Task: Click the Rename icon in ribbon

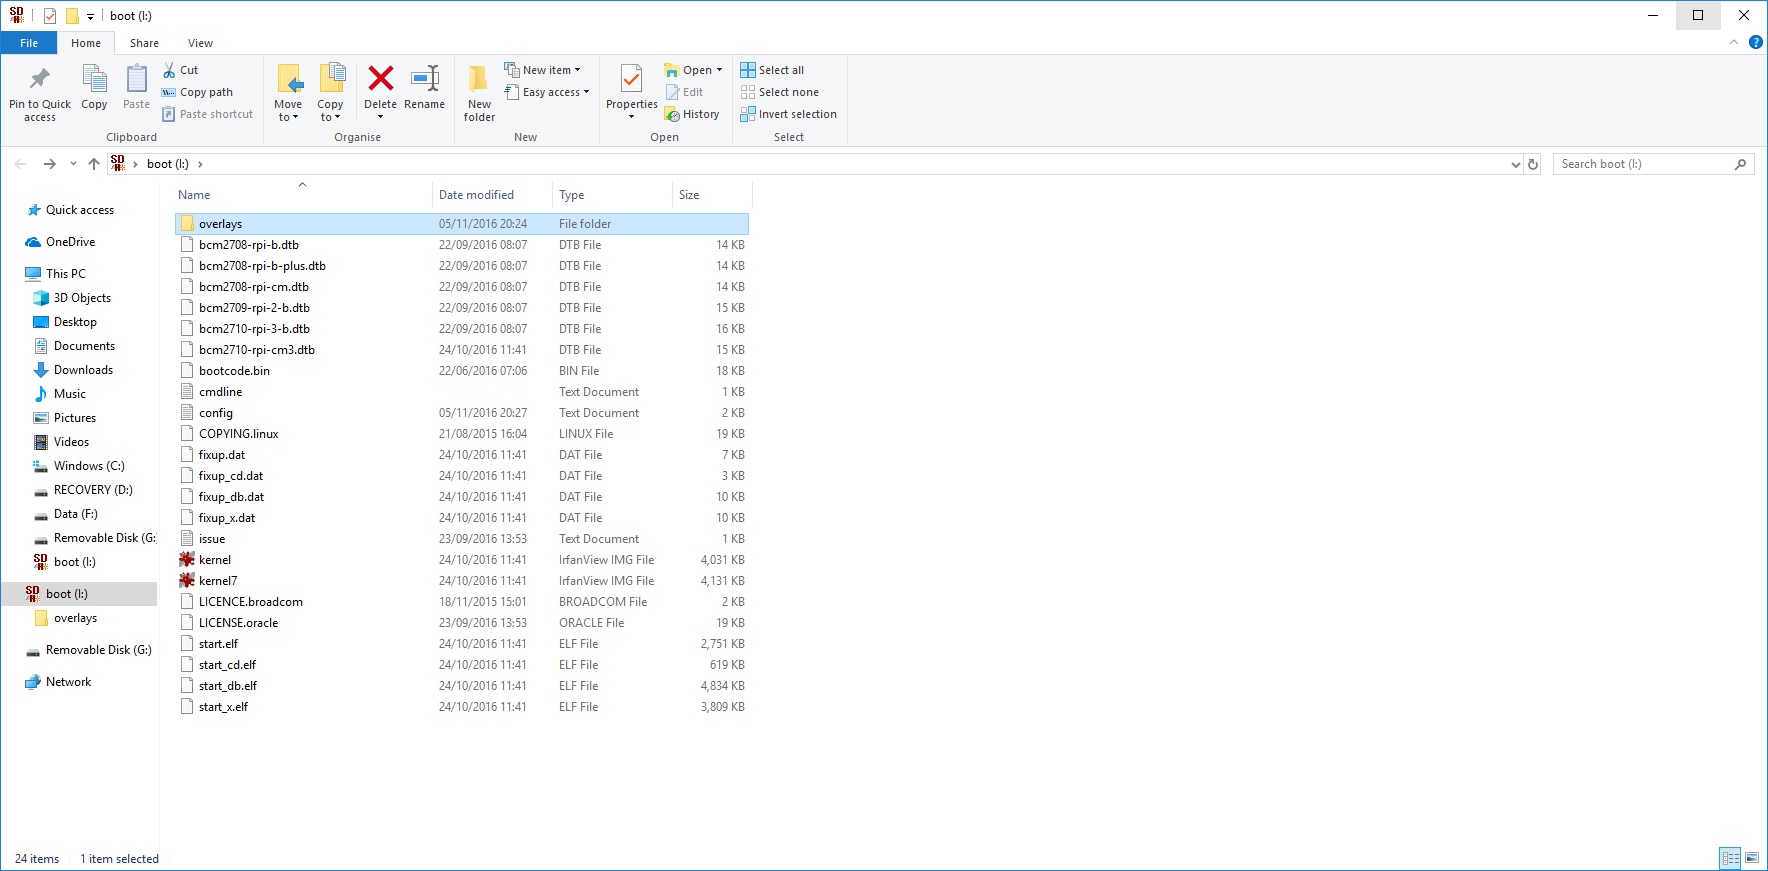Action: pos(425,79)
